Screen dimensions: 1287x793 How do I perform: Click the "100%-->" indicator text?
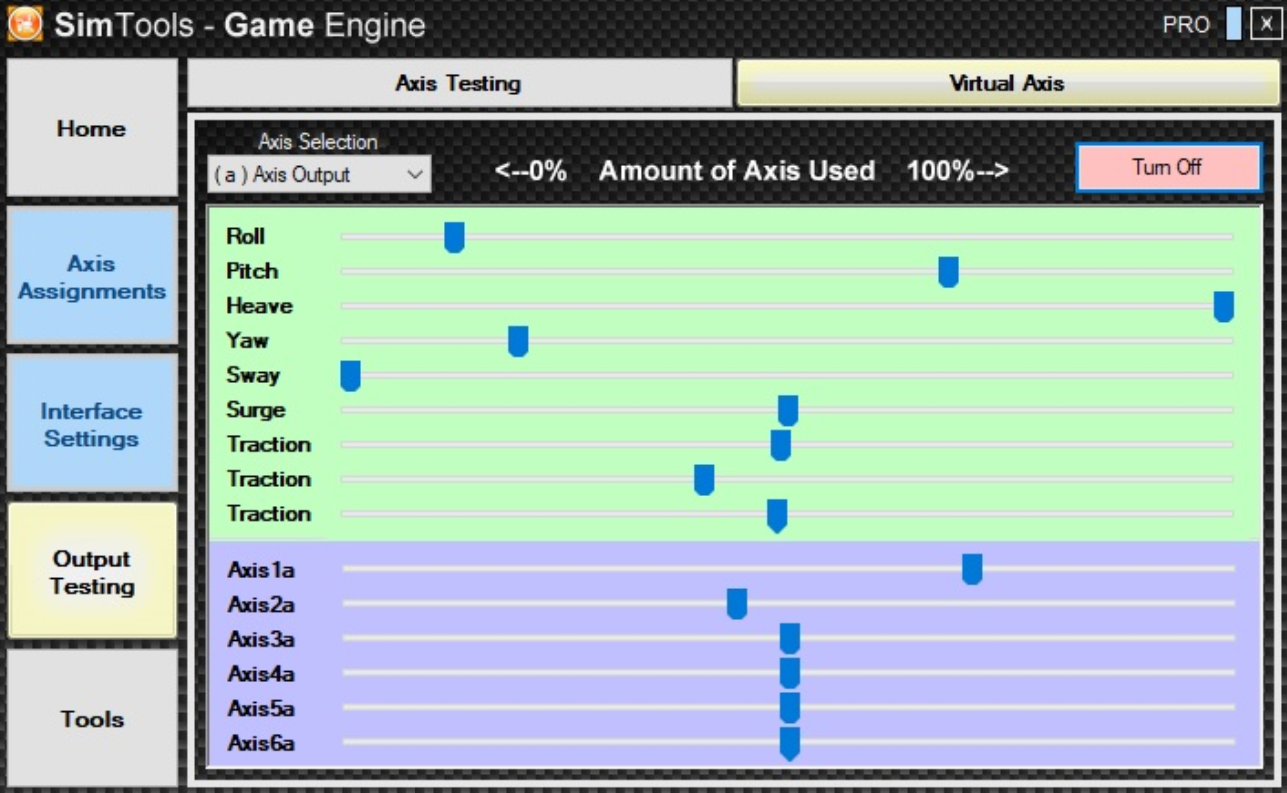(x=958, y=171)
